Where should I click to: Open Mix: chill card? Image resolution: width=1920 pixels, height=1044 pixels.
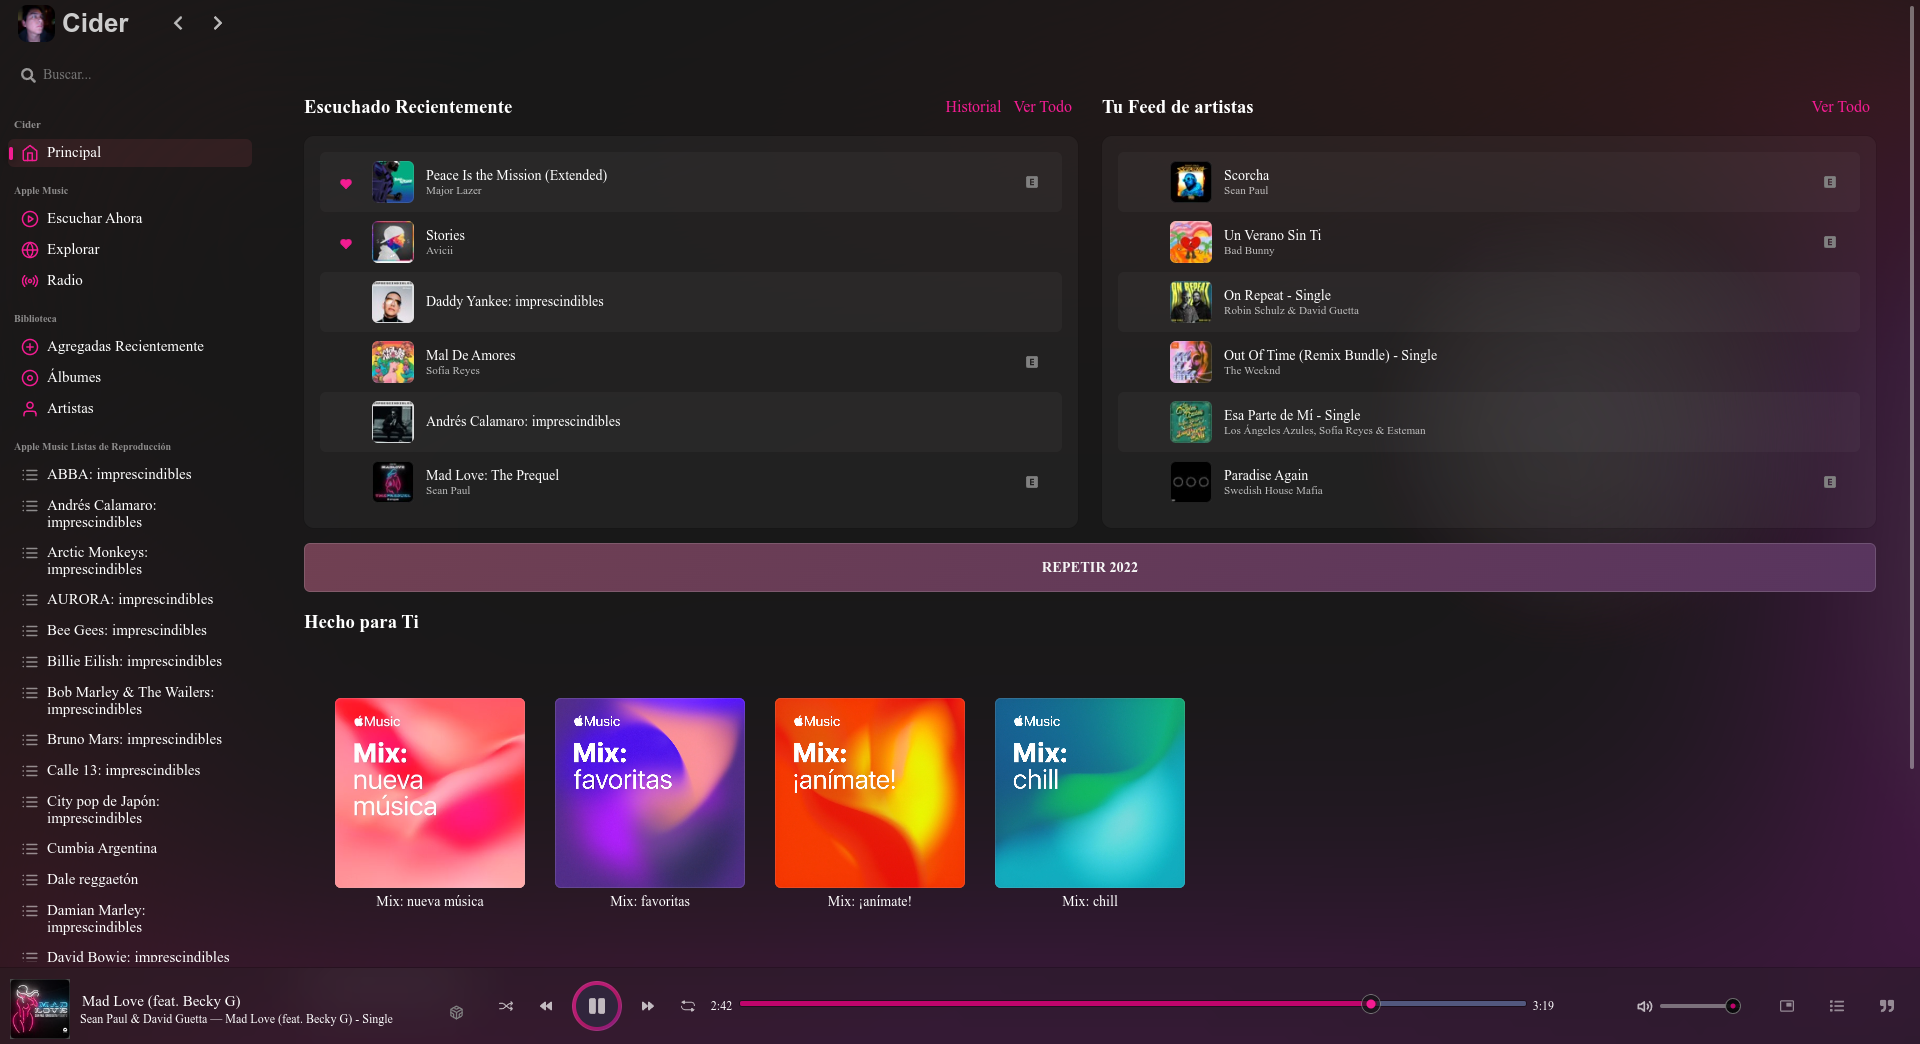(x=1090, y=793)
